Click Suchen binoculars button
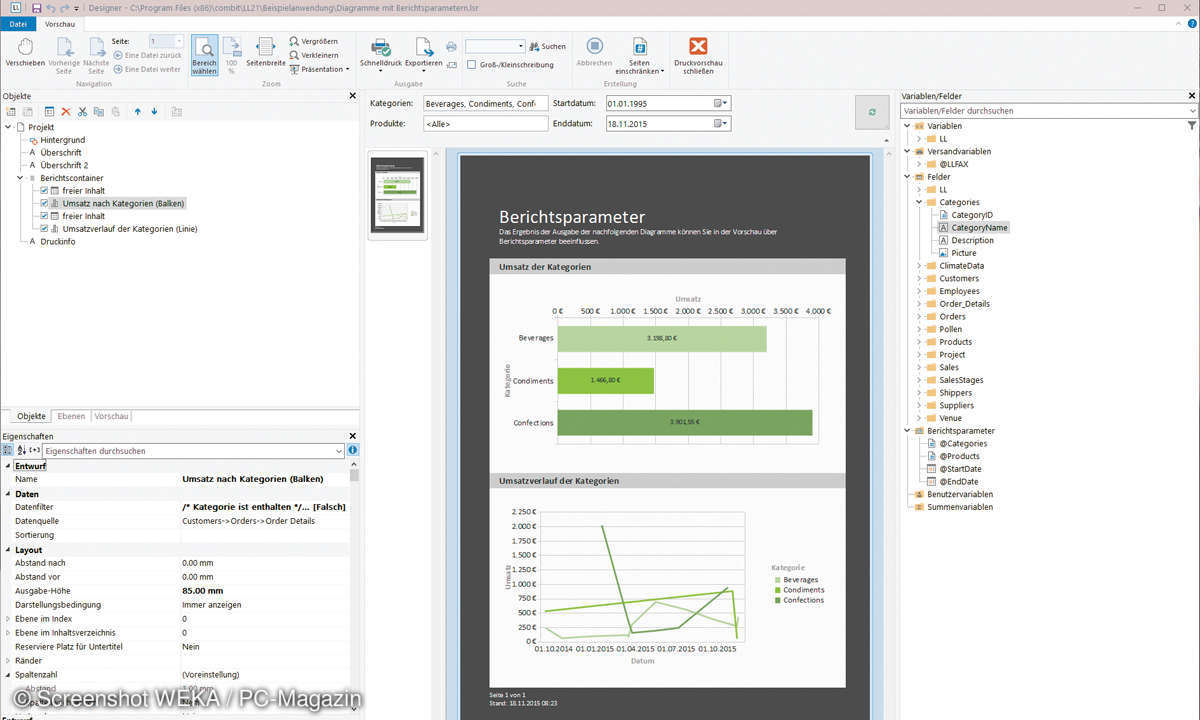Screen dimensions: 1200x720 tap(547, 46)
